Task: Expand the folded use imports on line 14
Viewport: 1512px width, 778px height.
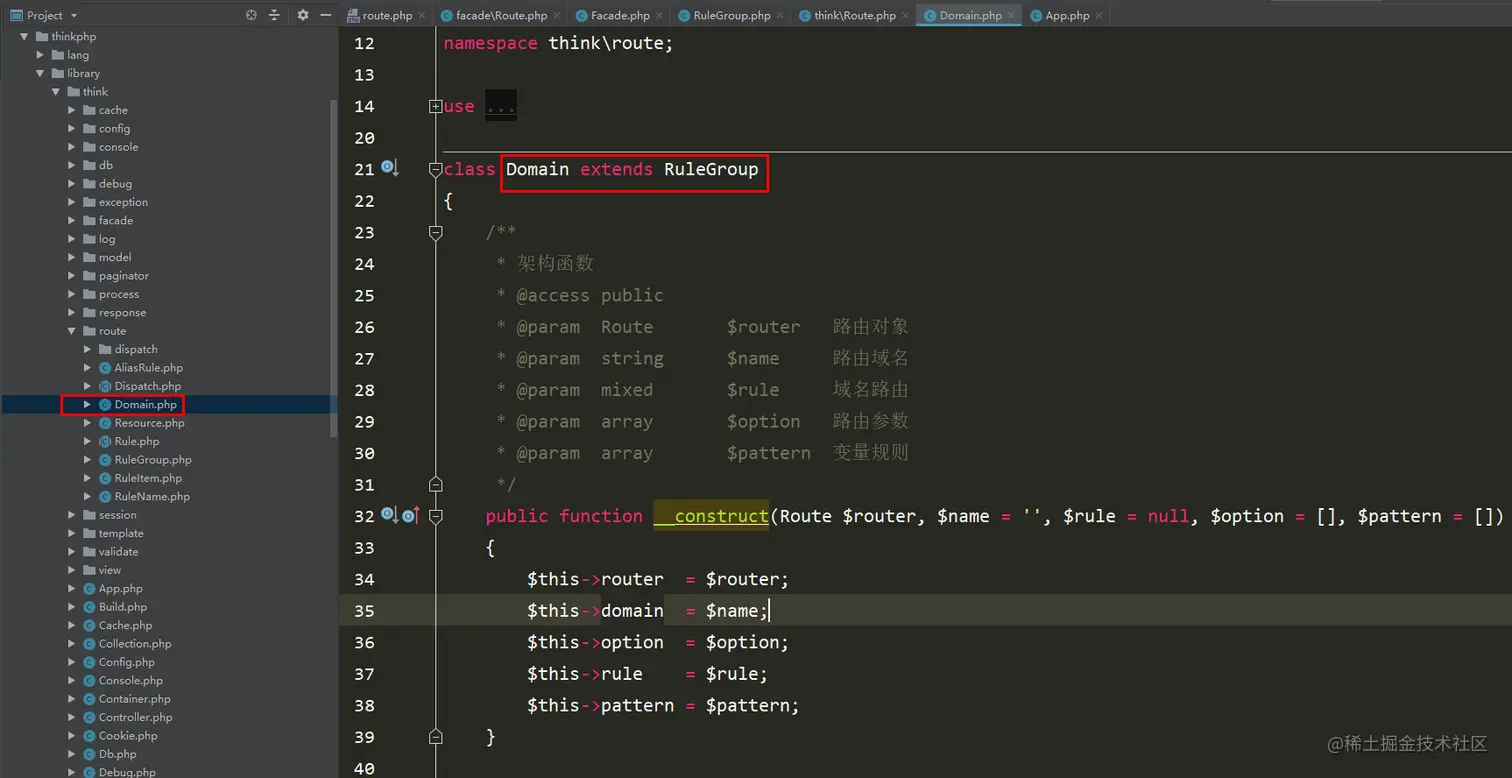Action: pos(435,106)
